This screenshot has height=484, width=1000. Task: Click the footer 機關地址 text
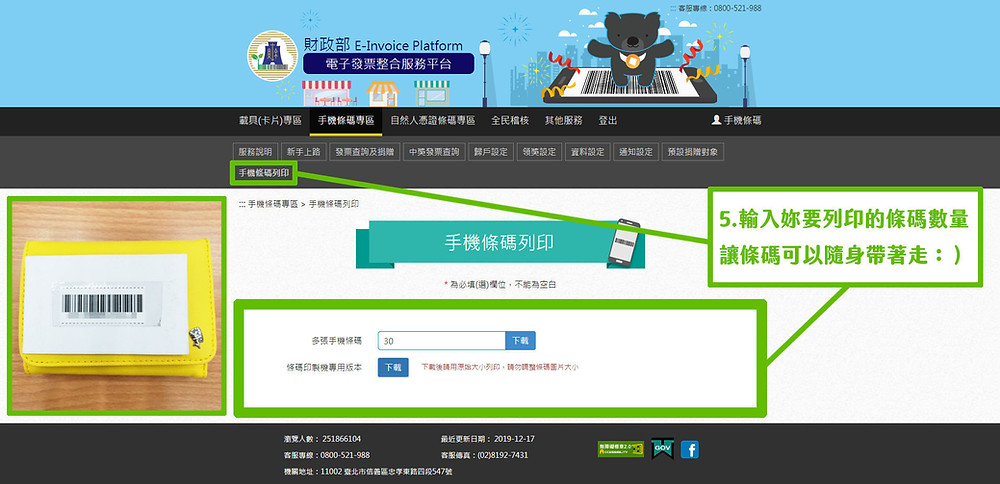[368, 472]
